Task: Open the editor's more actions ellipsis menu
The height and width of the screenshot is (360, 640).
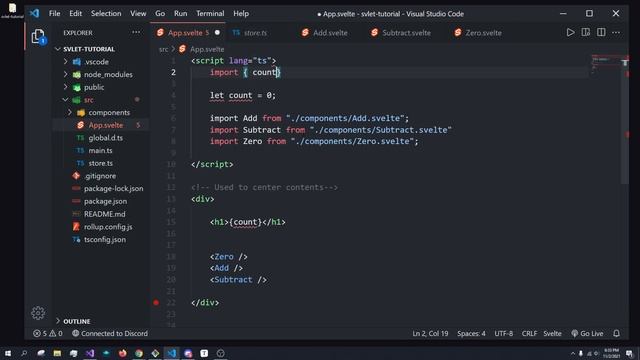Action: [x=616, y=32]
